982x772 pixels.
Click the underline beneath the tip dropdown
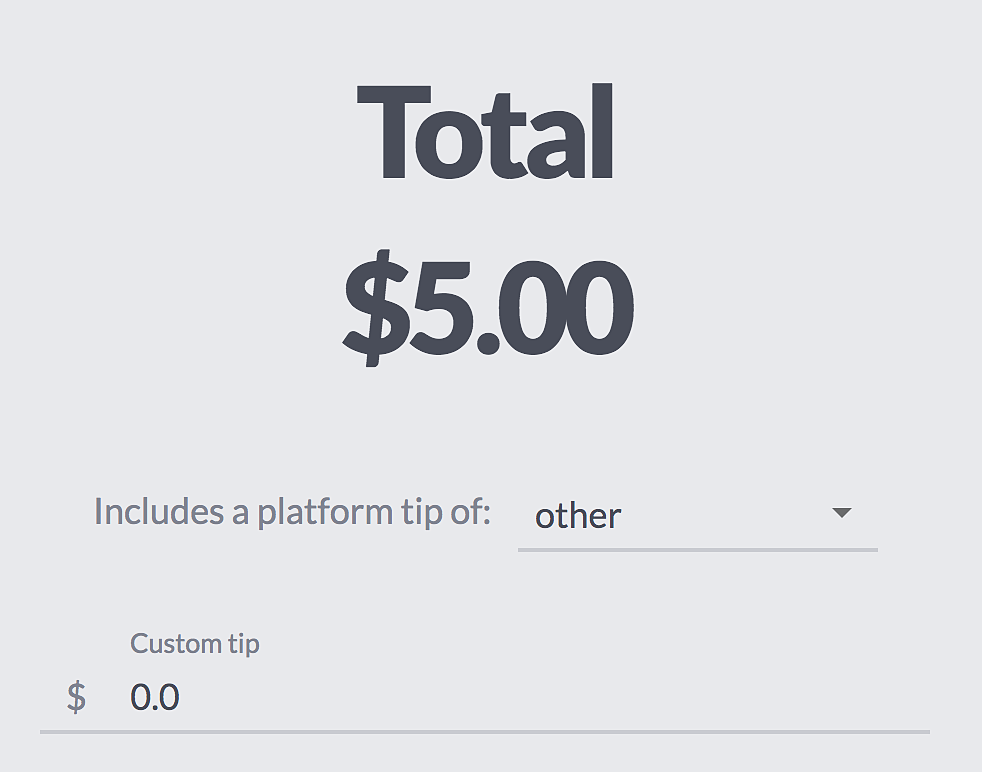point(697,549)
